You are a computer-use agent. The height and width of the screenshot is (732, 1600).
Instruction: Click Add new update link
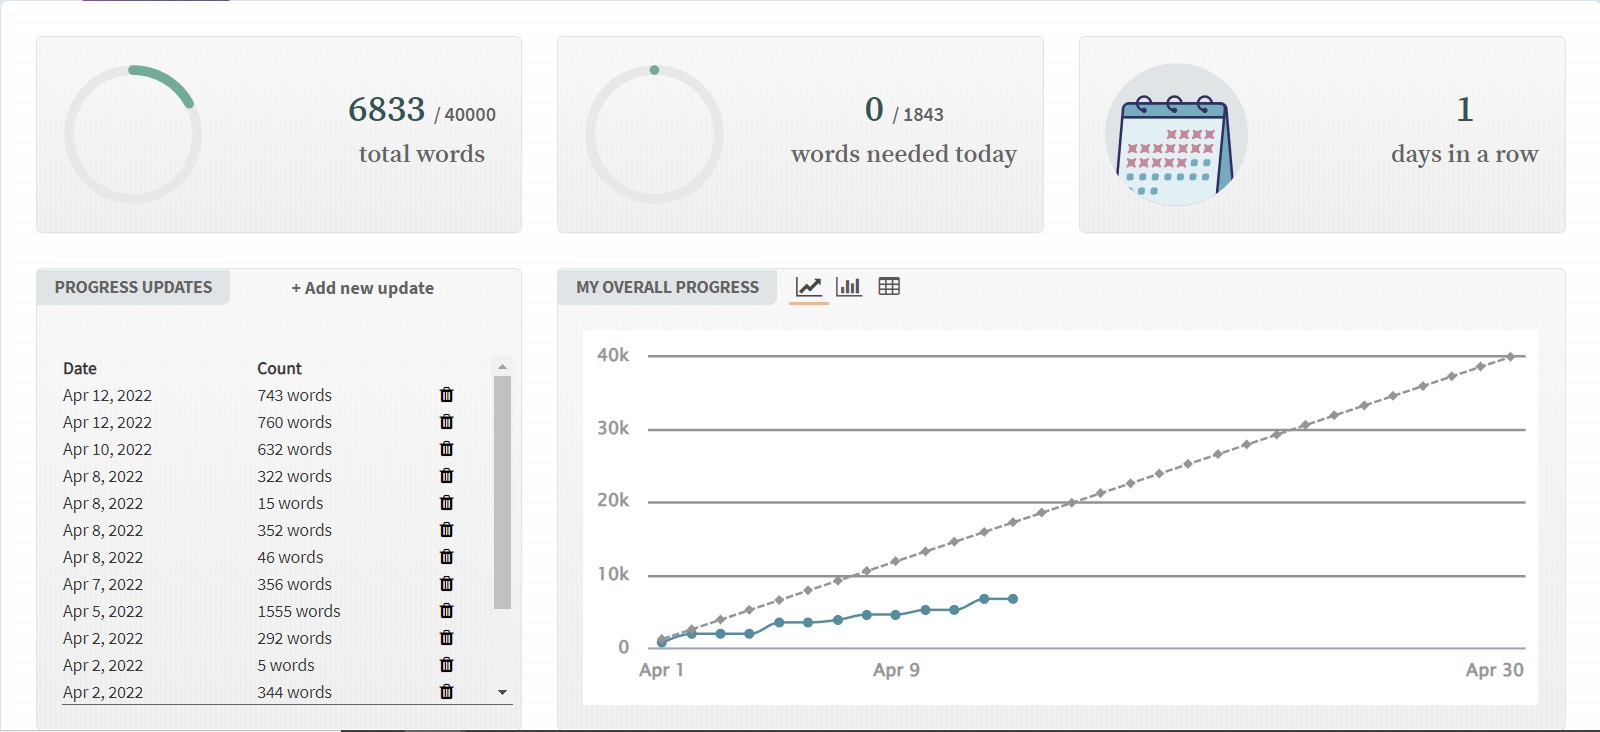[362, 288]
